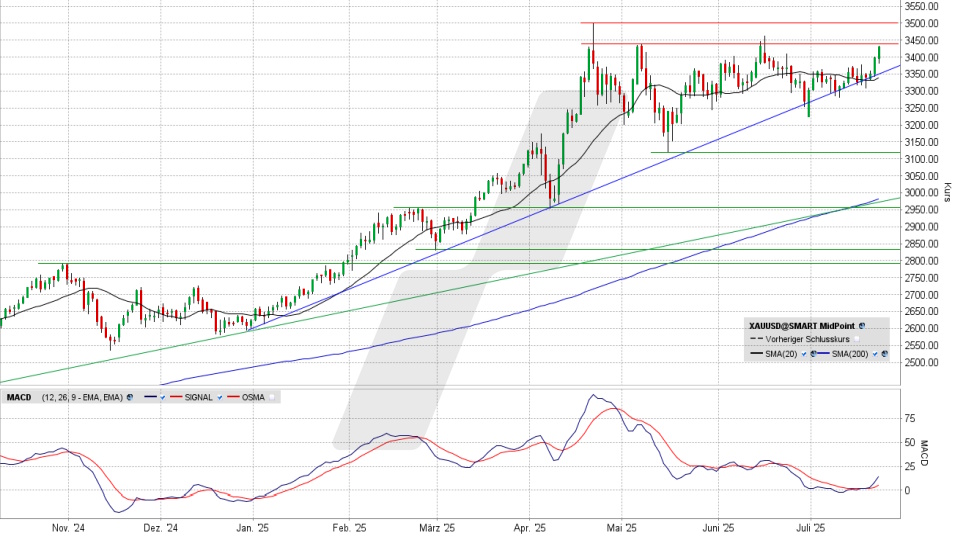Viewport: 960px width, 540px height.
Task: Click the Juli '25 time axis label
Action: click(x=809, y=528)
